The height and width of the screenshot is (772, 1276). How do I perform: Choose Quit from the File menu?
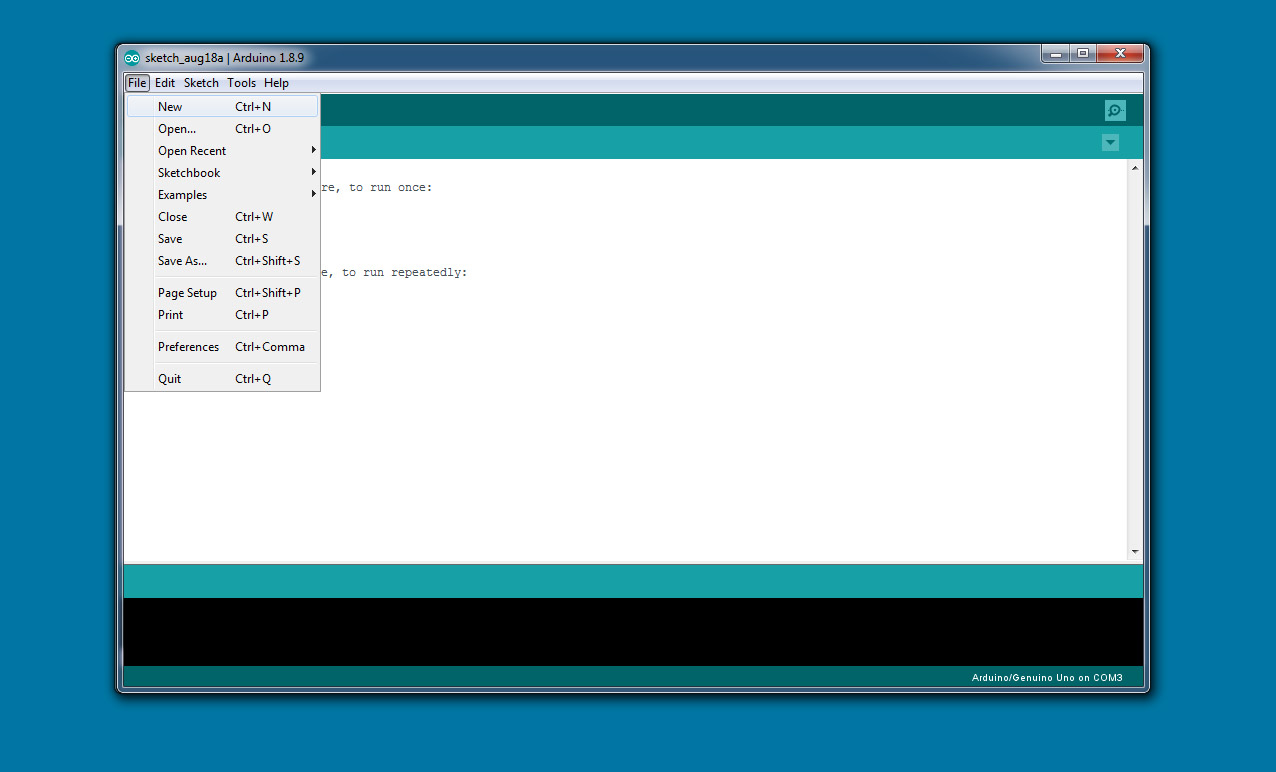click(x=222, y=379)
